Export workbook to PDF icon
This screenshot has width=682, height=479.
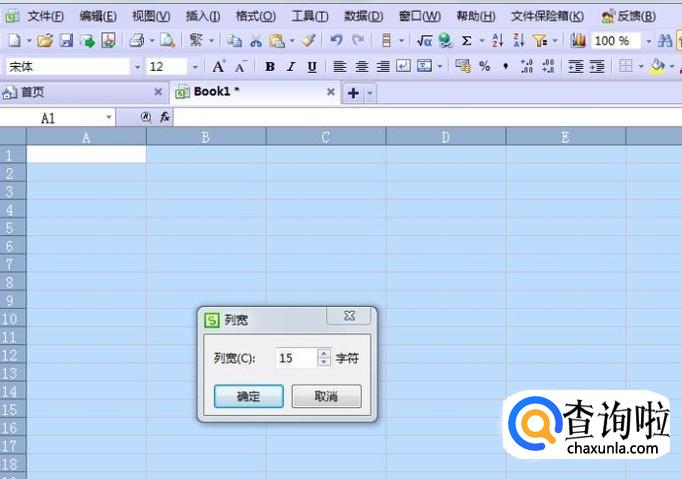pyautogui.click(x=108, y=41)
